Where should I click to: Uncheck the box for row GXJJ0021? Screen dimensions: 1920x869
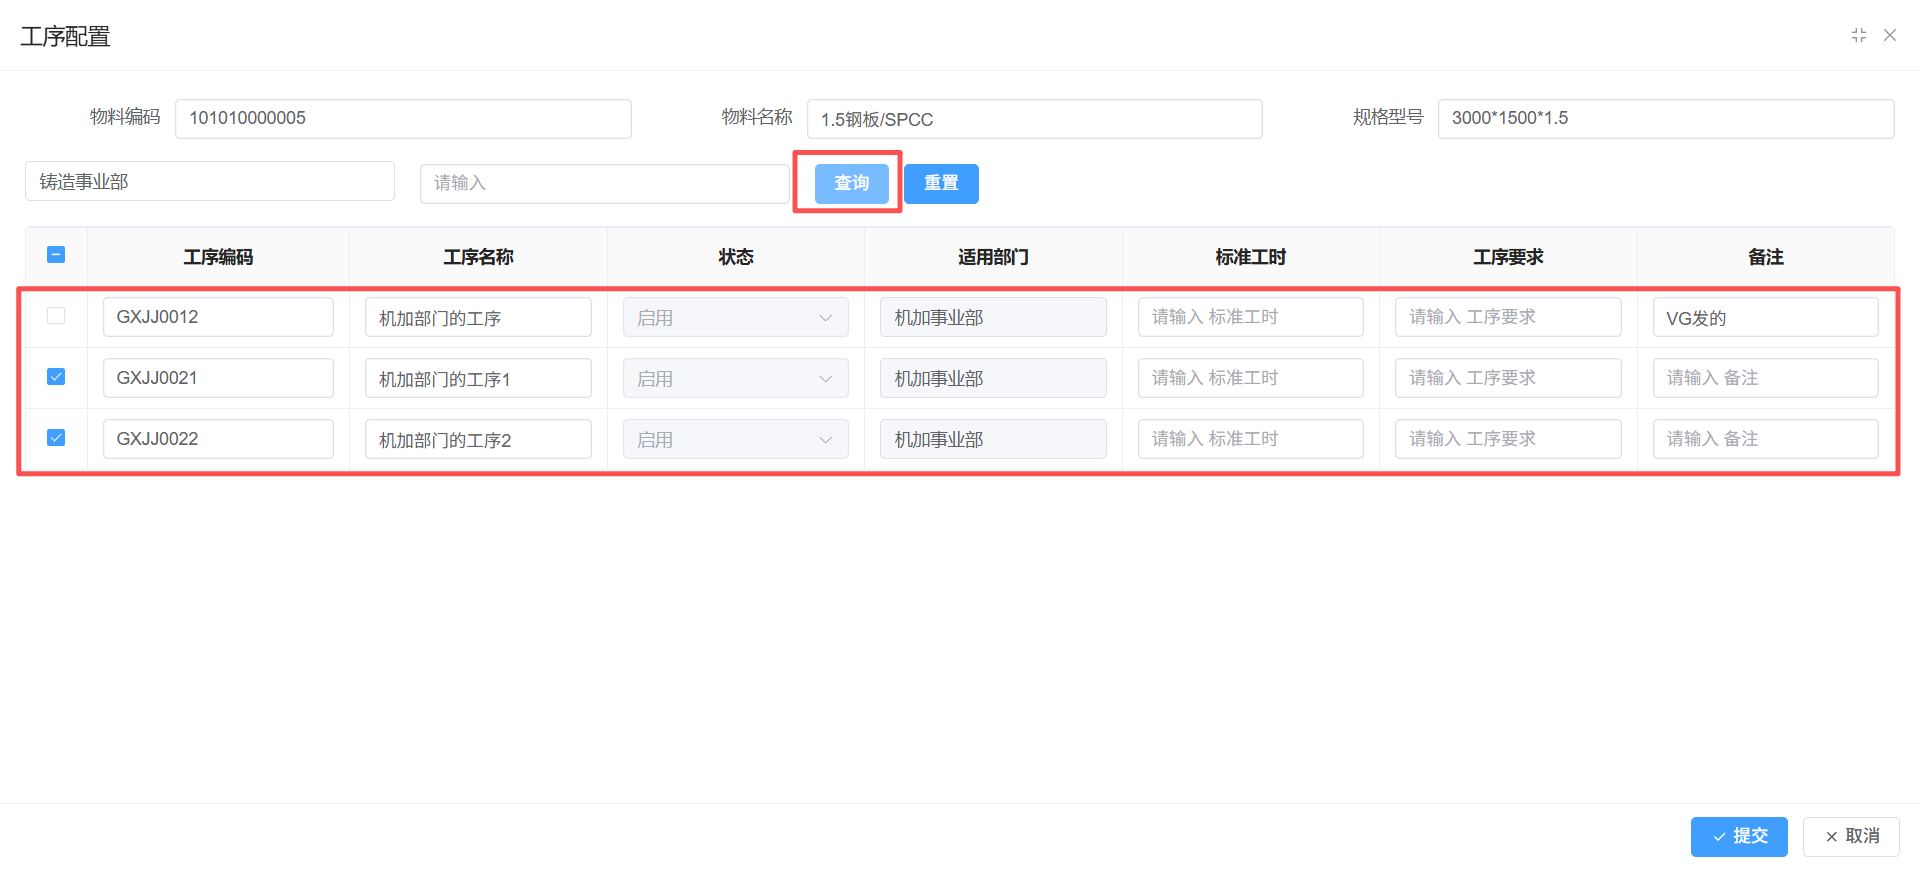[56, 377]
